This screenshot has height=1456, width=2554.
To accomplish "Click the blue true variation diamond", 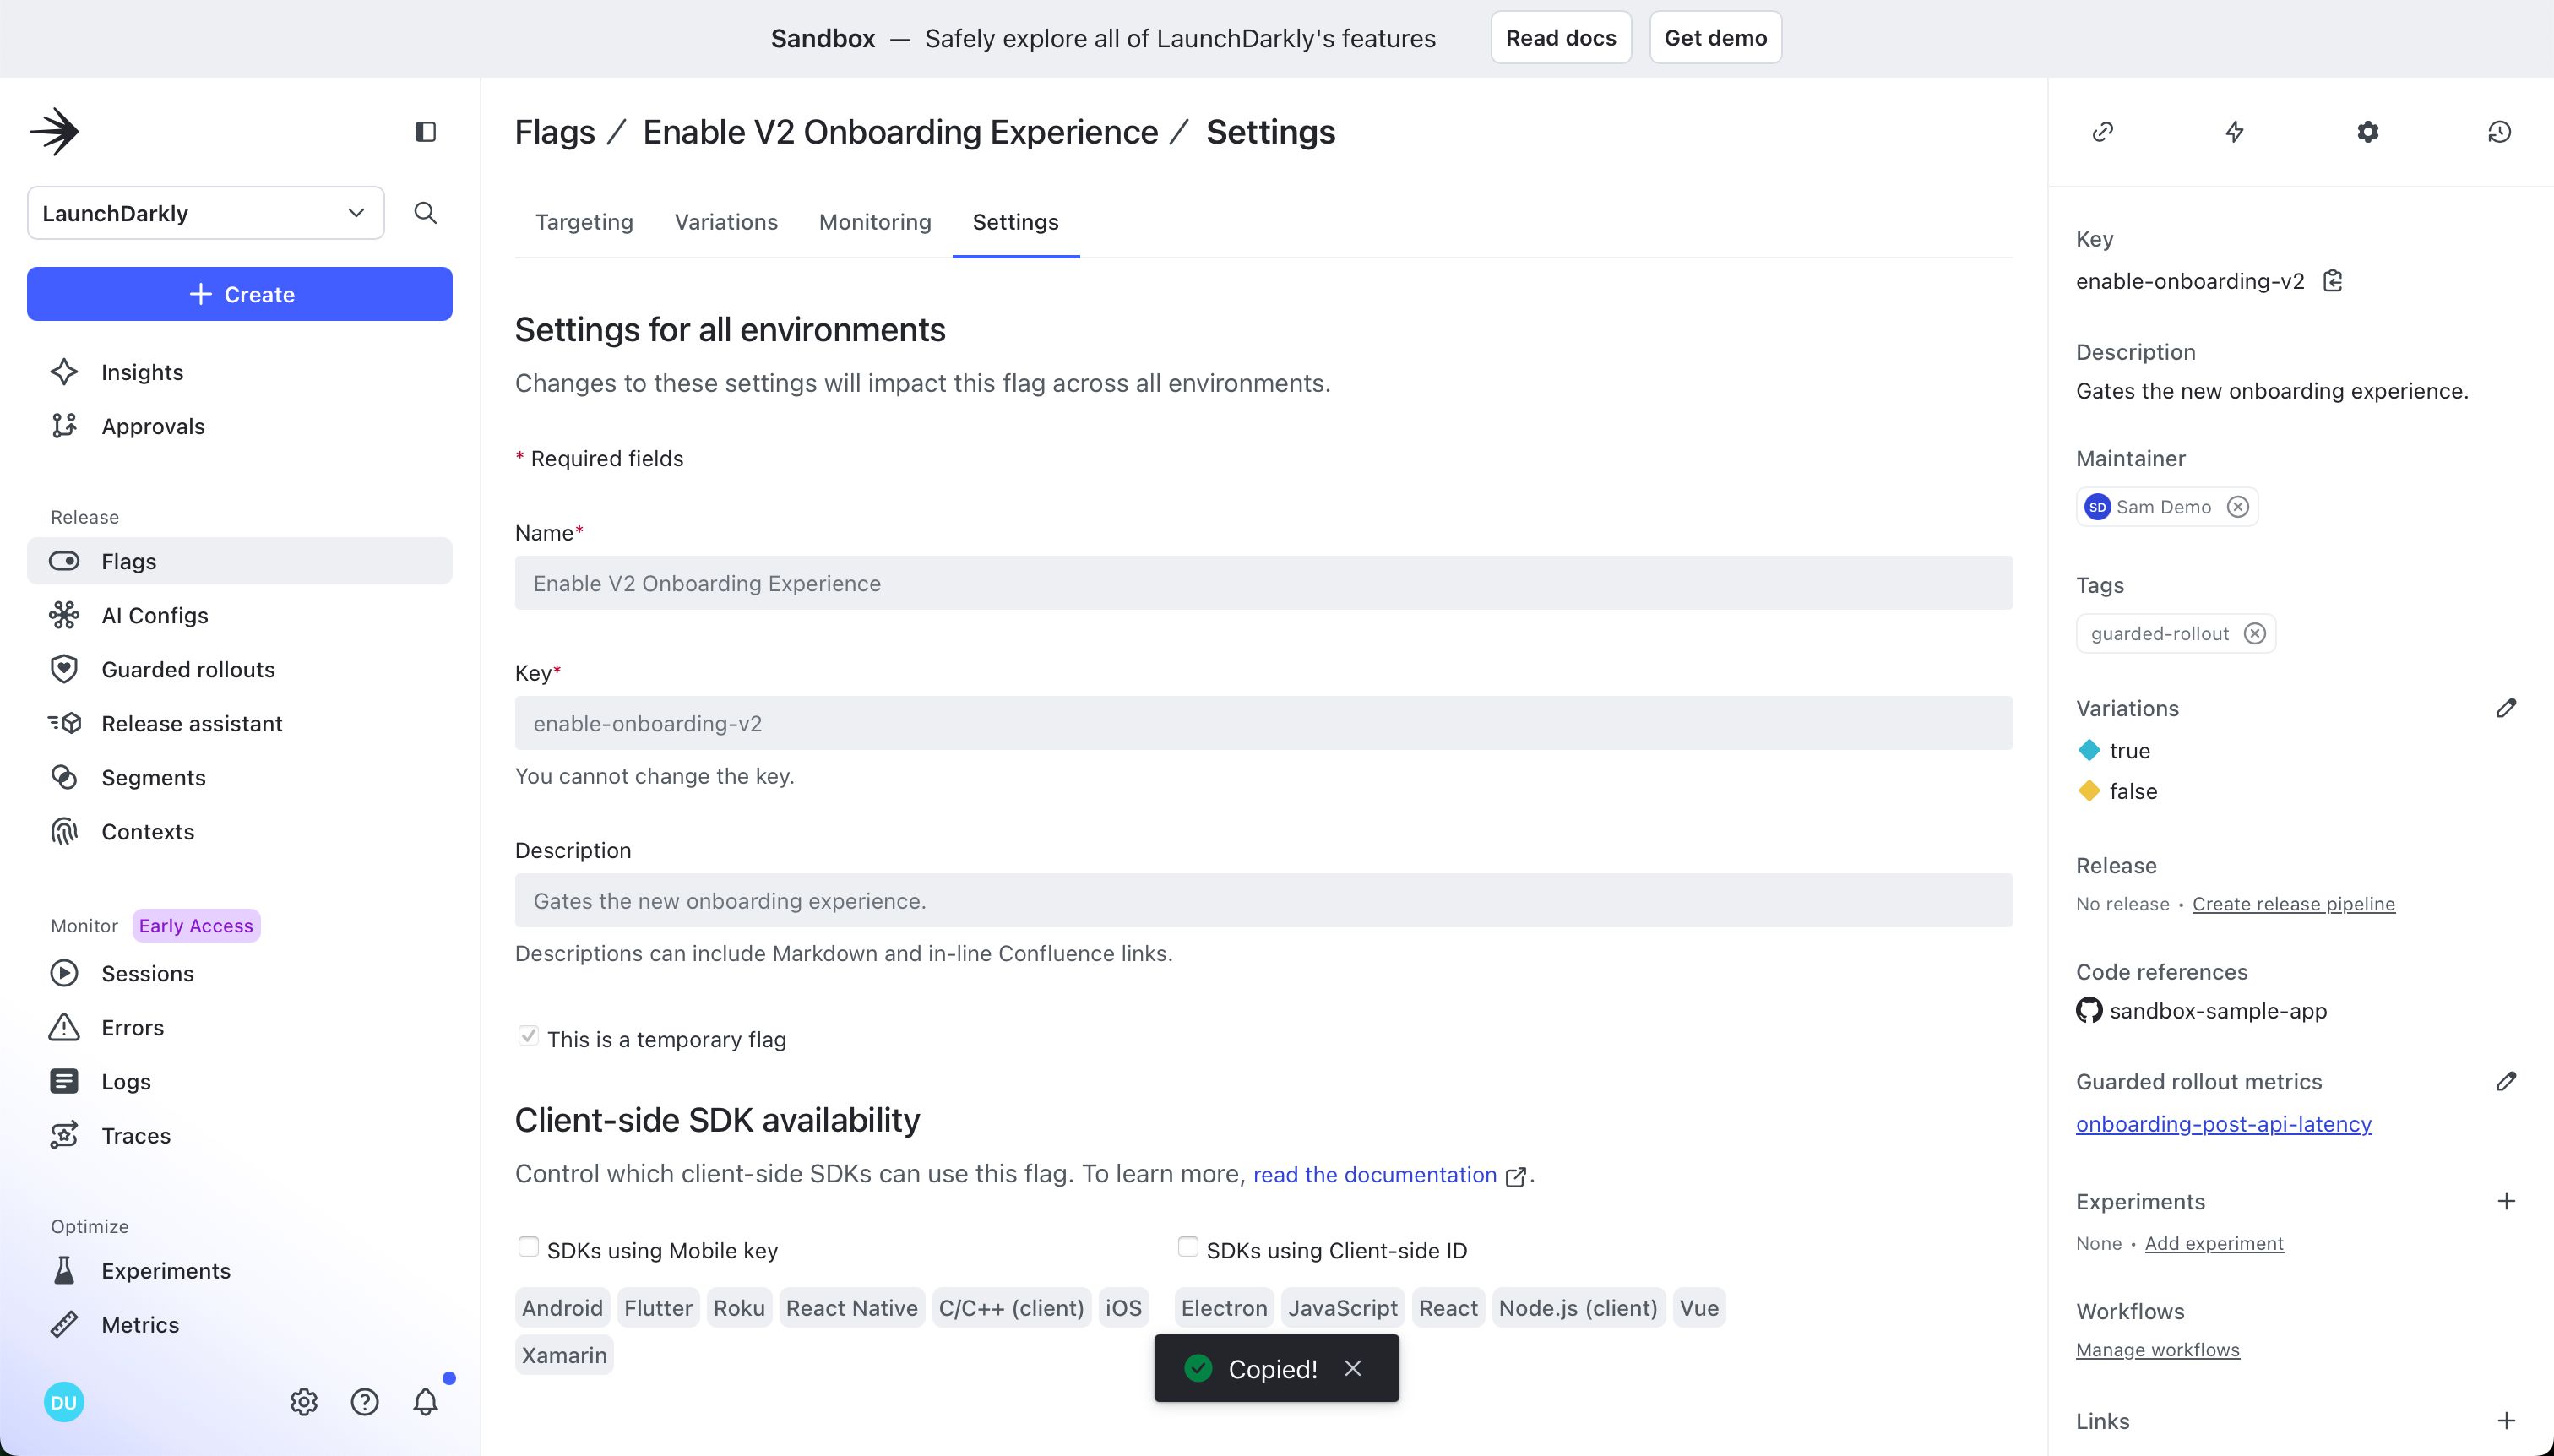I will tap(2089, 750).
